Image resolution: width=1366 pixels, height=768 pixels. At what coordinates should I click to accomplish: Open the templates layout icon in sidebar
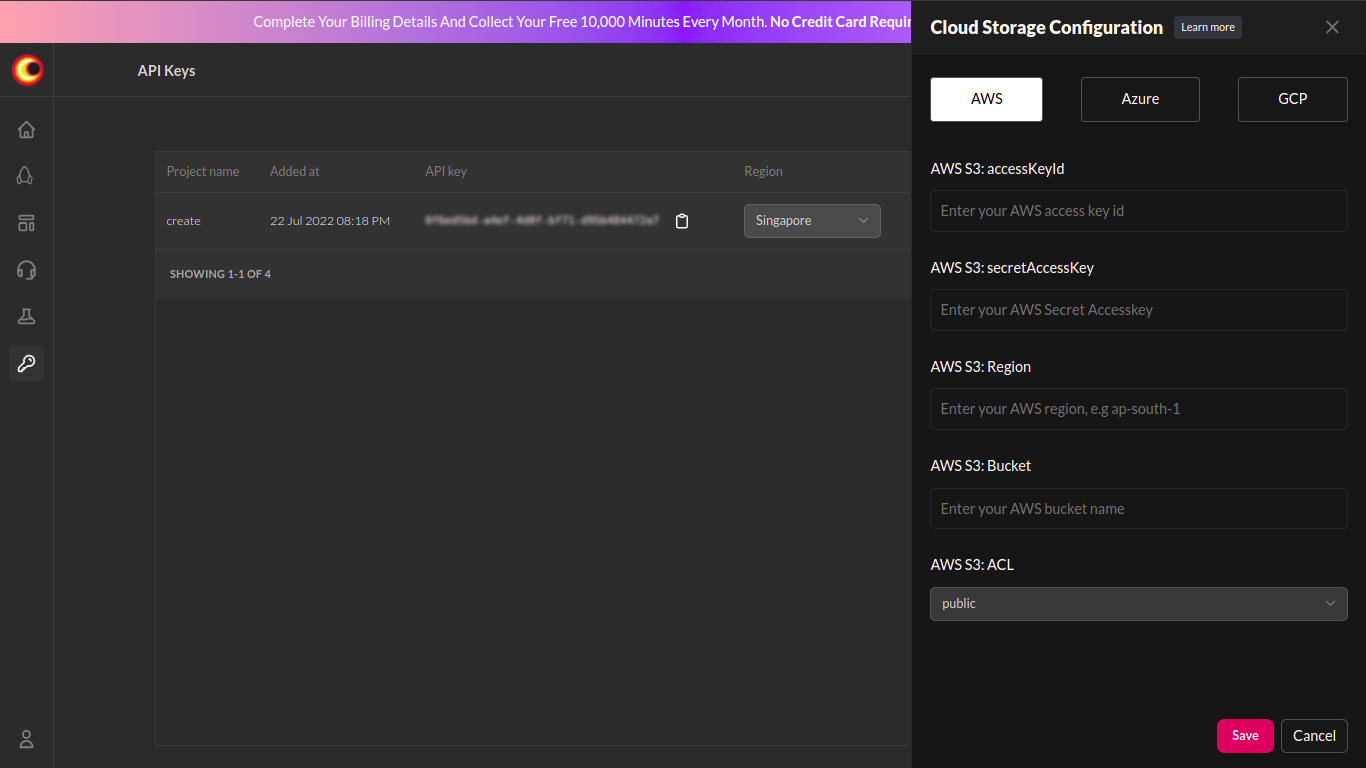point(27,223)
